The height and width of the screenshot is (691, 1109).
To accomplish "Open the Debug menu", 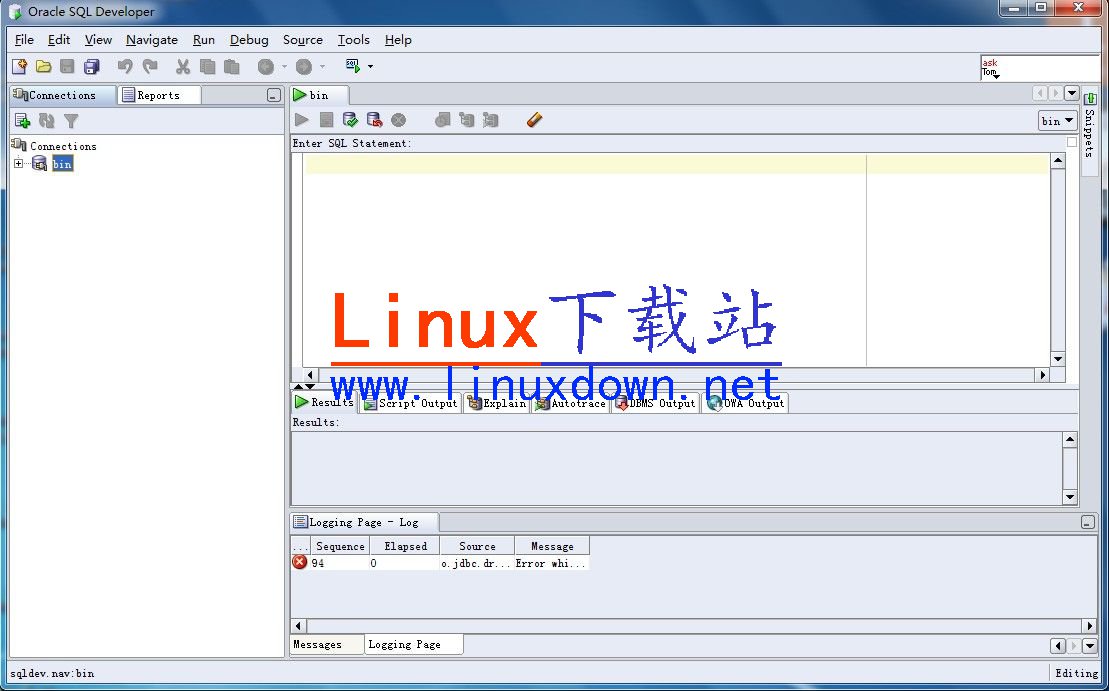I will pyautogui.click(x=249, y=40).
